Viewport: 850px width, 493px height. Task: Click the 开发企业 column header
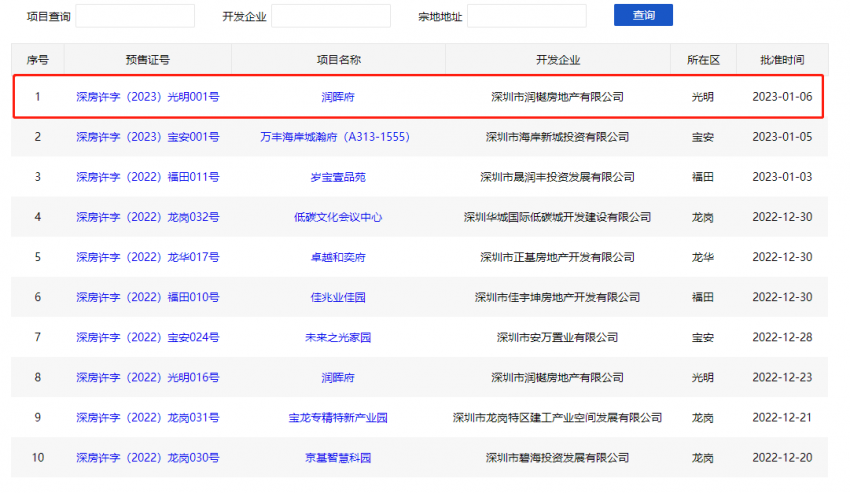(558, 60)
